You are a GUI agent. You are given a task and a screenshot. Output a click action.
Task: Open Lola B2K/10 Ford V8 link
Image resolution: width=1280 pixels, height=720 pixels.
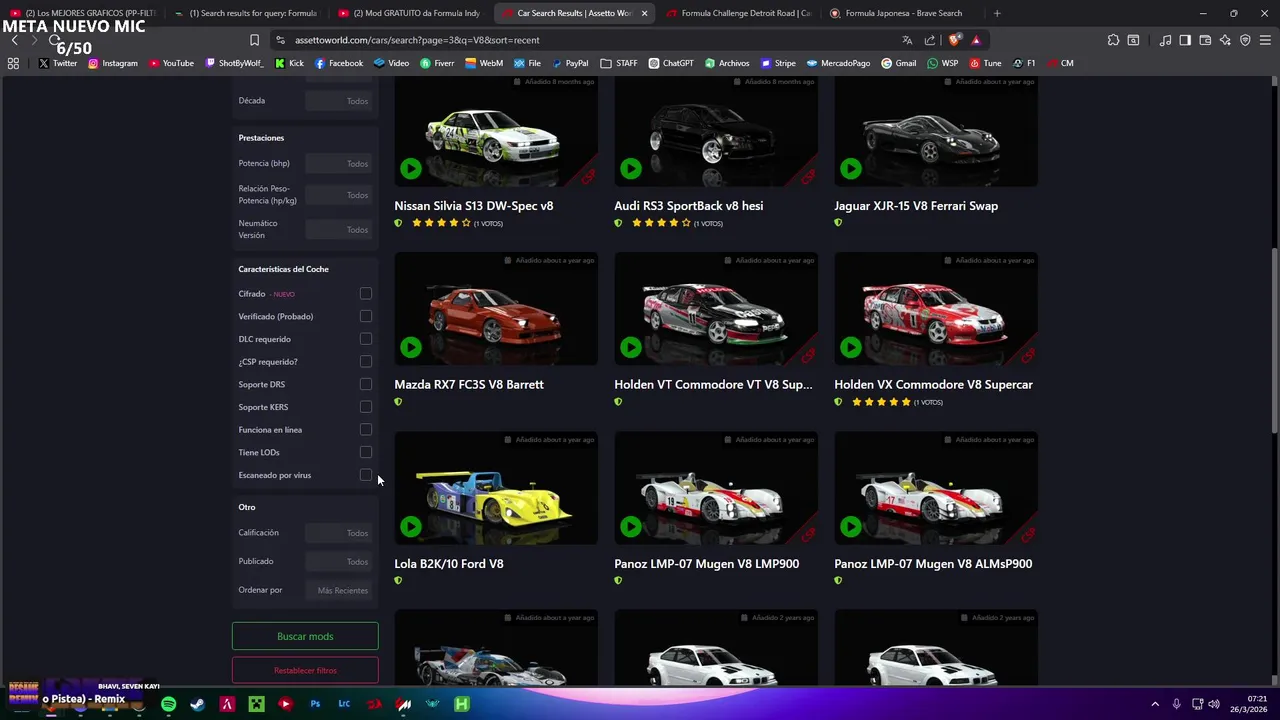[449, 564]
